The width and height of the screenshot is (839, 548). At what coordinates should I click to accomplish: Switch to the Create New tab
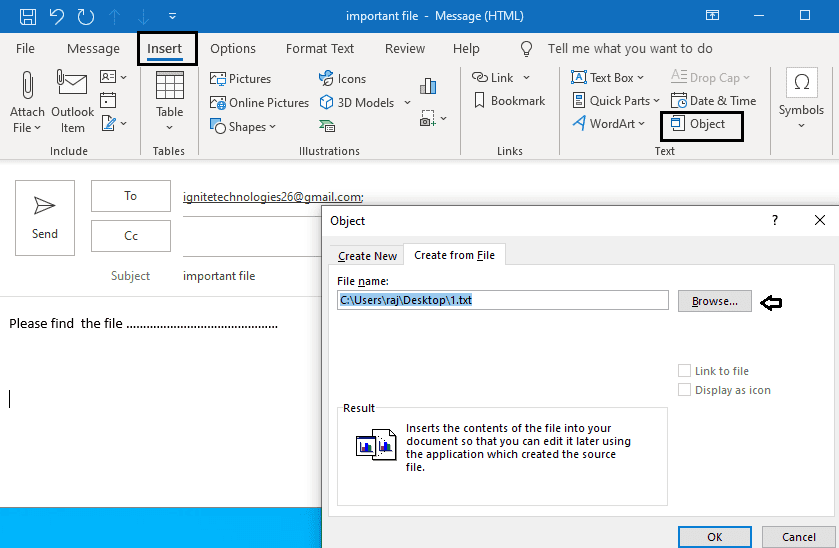coord(367,256)
